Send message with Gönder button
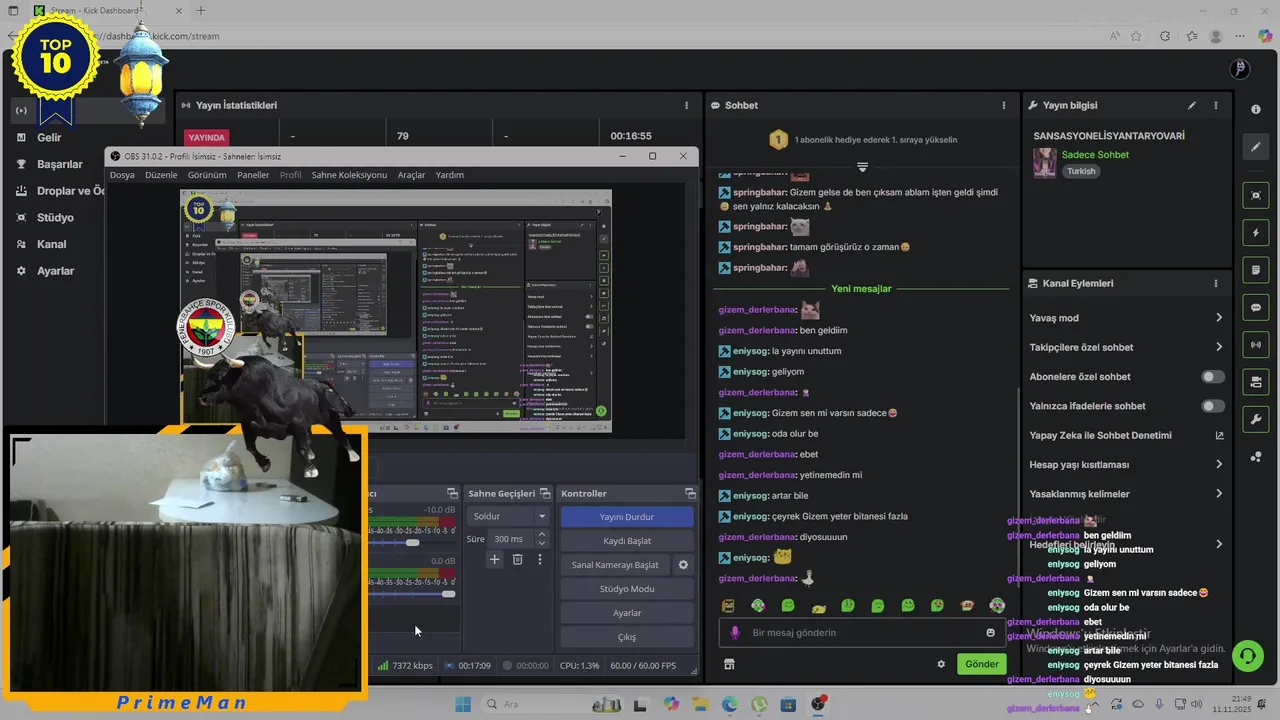Screen dimensions: 1280x720 tap(981, 664)
